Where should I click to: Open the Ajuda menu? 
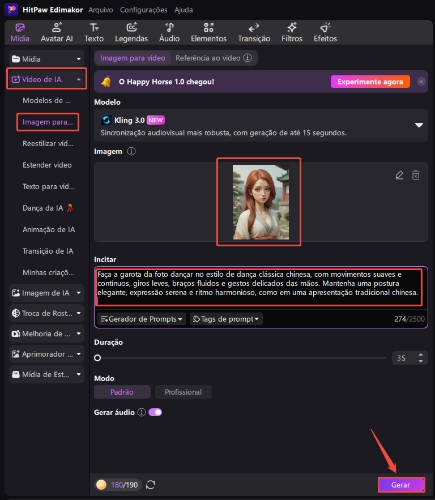pos(184,10)
